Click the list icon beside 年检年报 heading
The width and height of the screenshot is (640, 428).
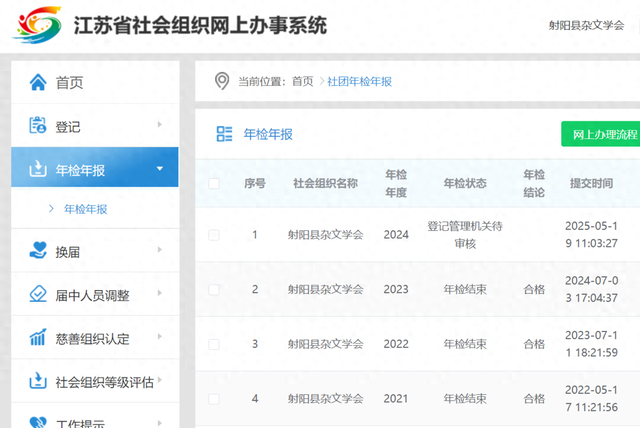pyautogui.click(x=225, y=134)
